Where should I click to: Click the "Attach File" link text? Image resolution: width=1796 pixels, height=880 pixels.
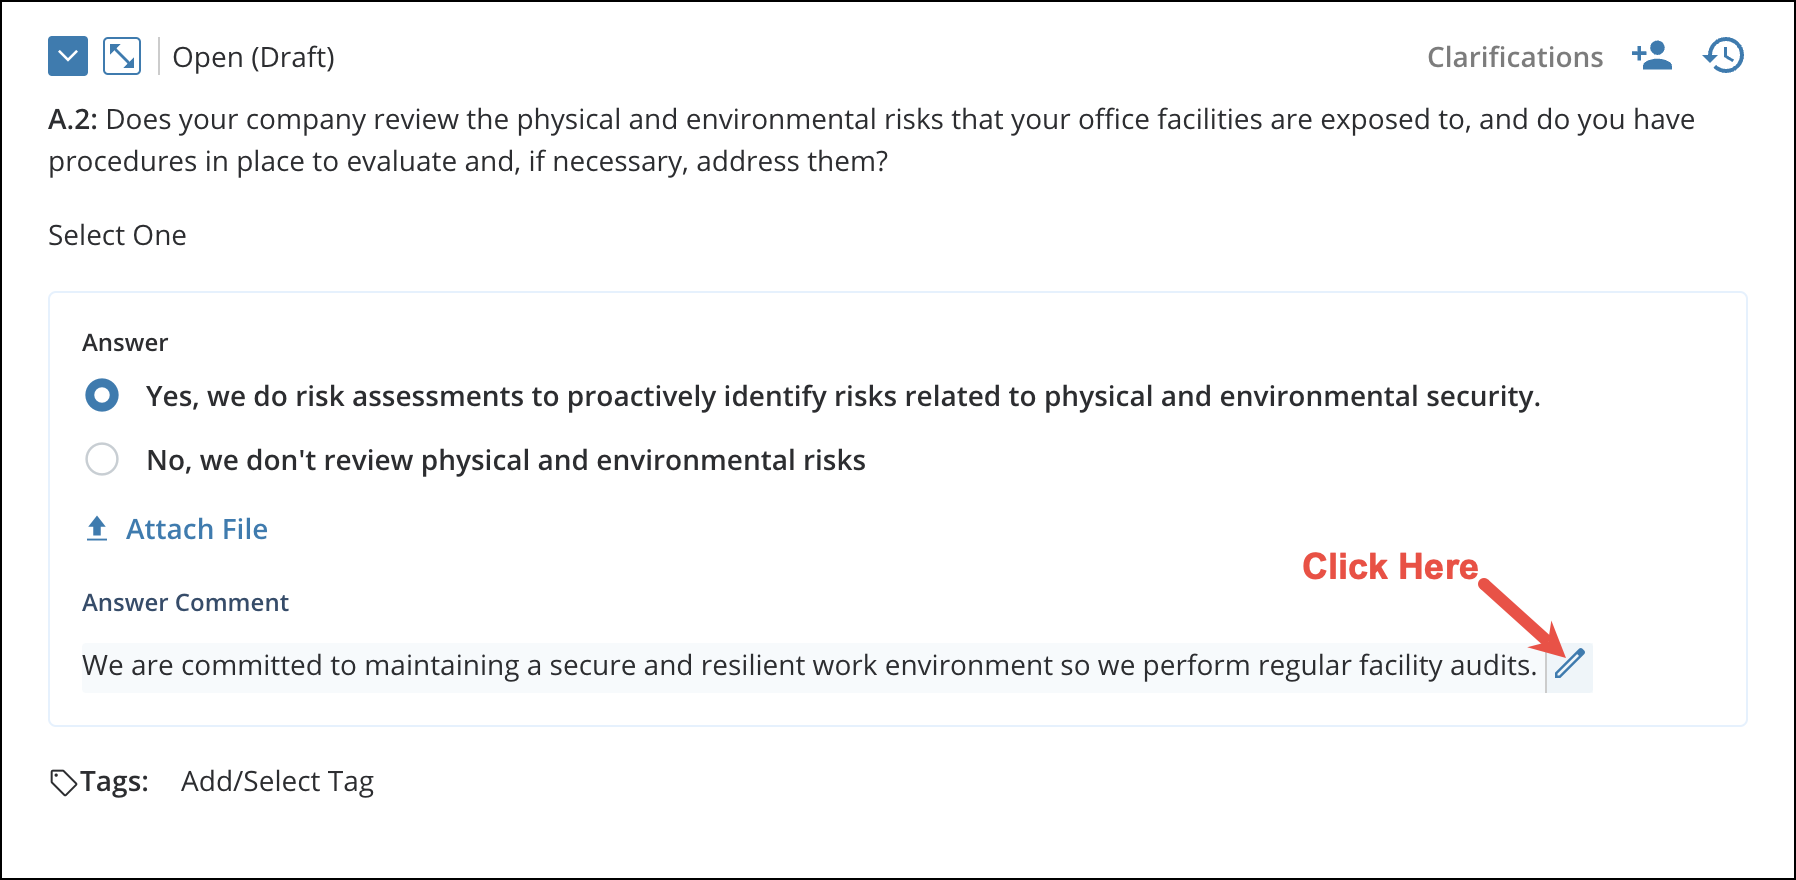click(x=196, y=529)
